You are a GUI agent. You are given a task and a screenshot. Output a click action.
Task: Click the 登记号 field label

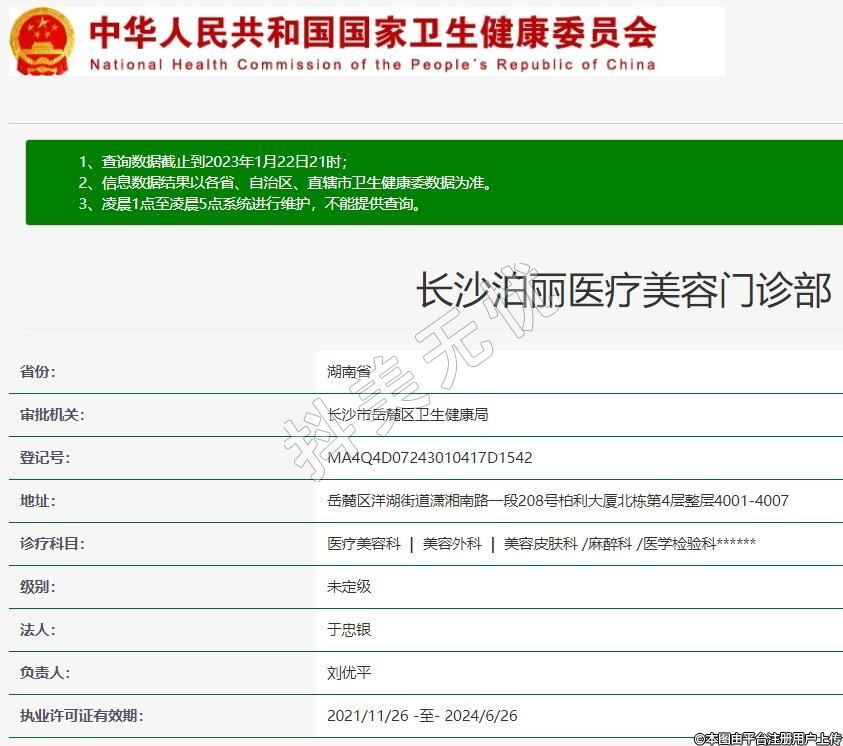(44, 458)
